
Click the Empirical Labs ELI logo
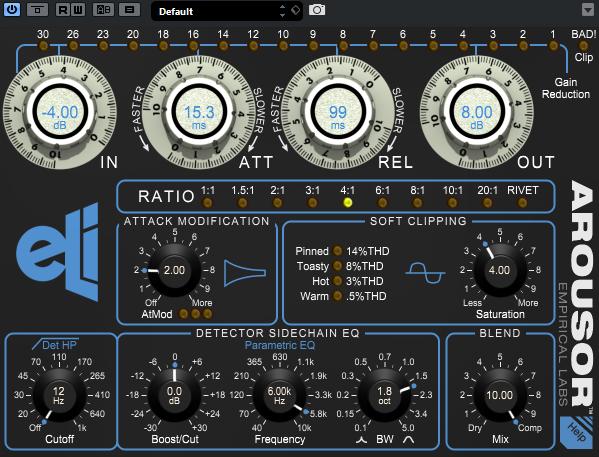58,252
